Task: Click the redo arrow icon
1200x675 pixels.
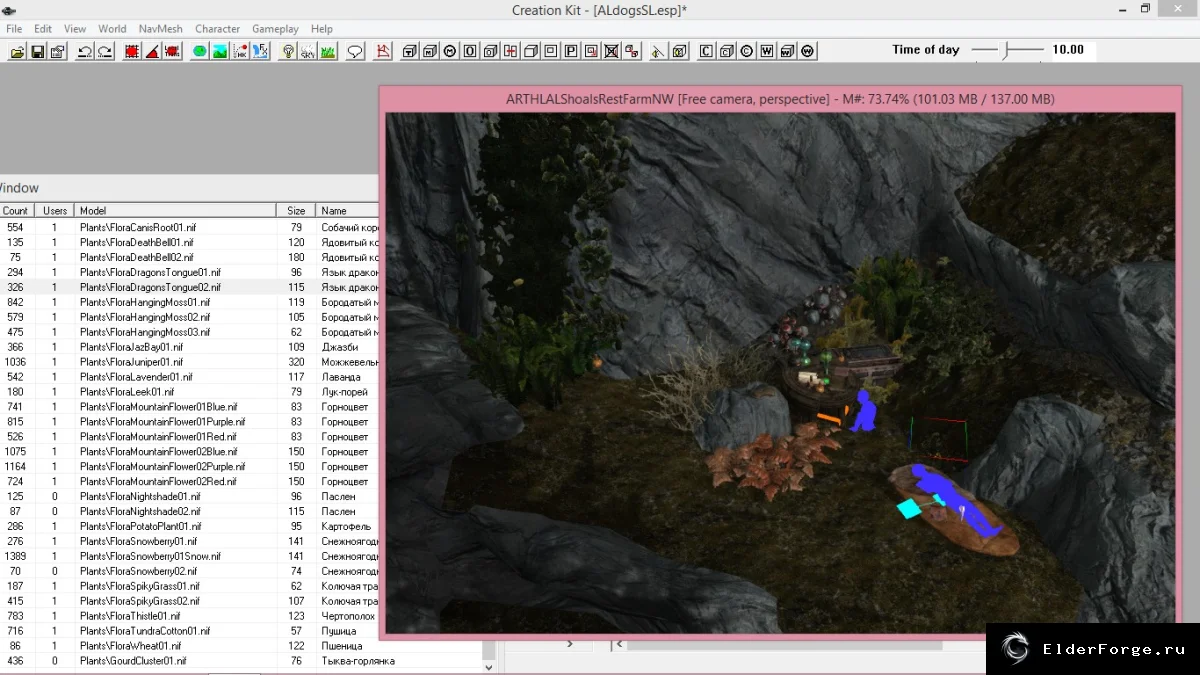Action: [105, 51]
